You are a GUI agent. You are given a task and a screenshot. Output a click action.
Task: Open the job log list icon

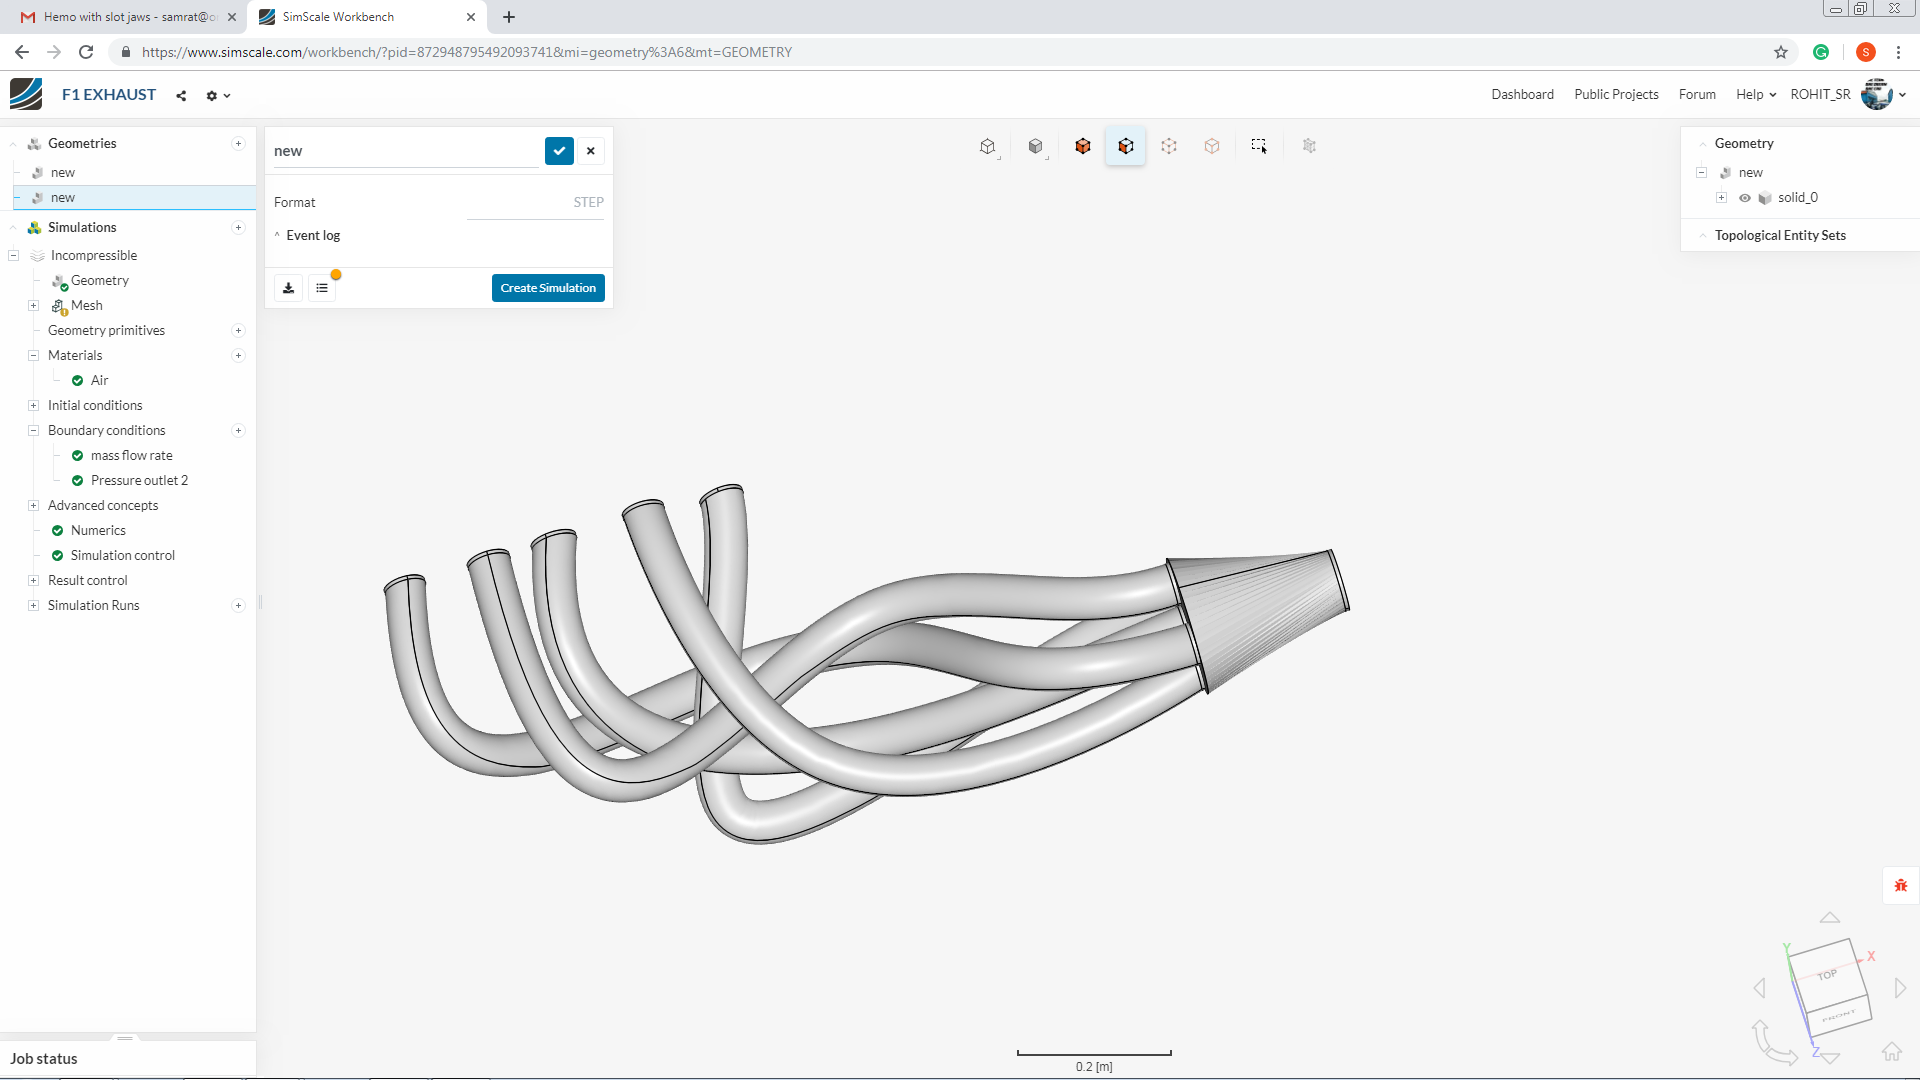322,288
